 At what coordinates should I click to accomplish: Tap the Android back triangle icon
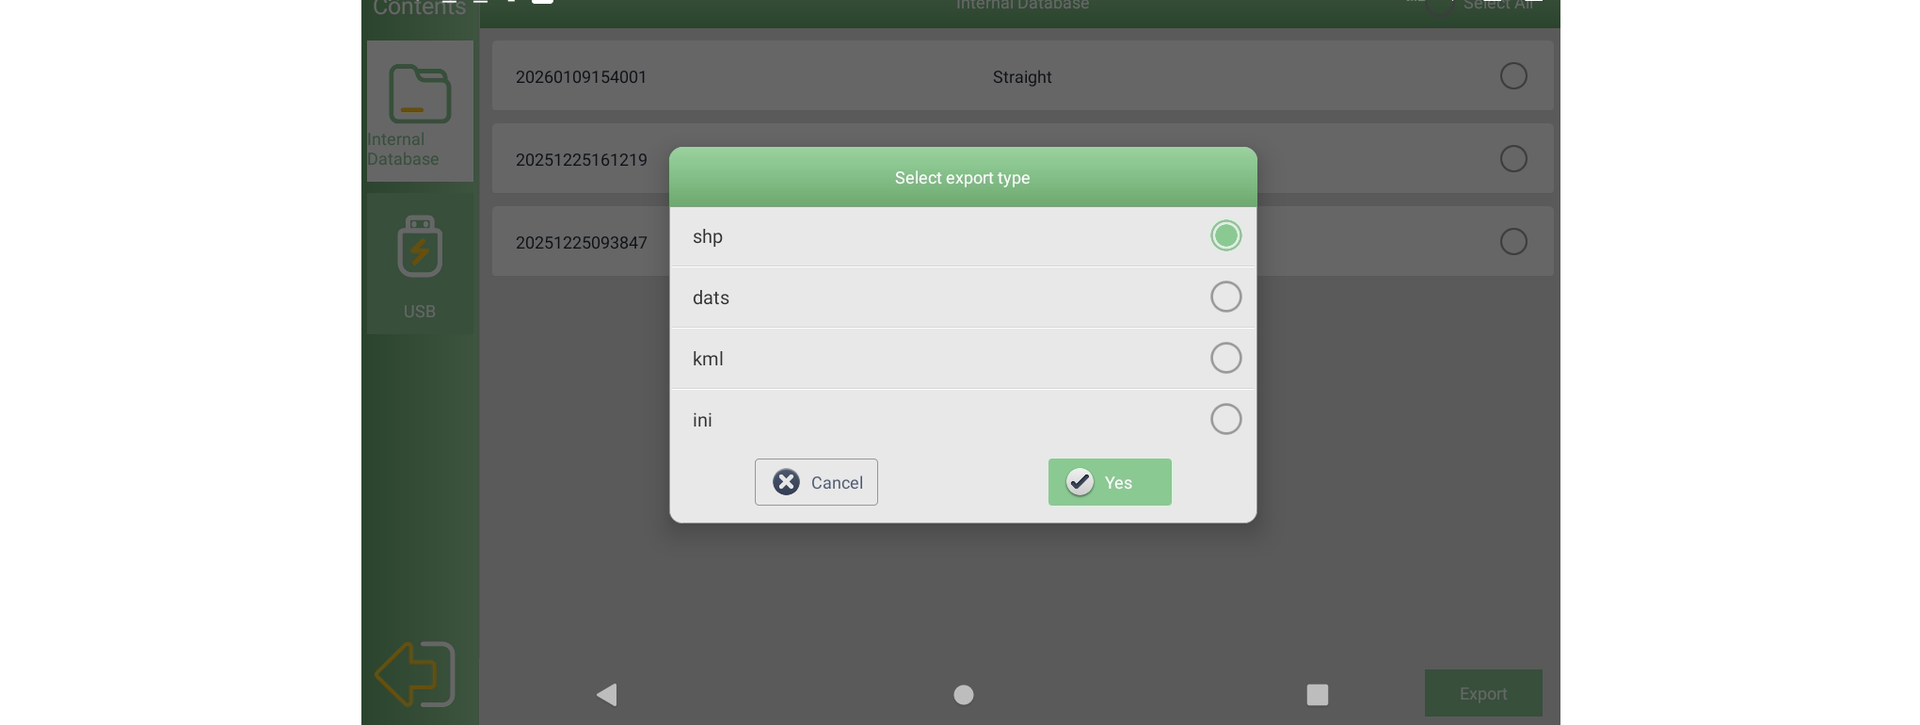[x=606, y=694]
